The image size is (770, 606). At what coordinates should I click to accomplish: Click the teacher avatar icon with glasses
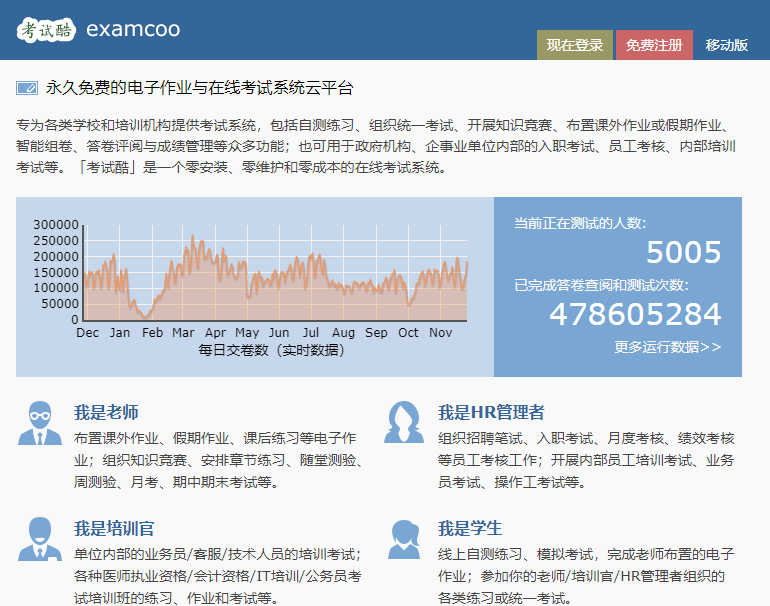point(40,423)
